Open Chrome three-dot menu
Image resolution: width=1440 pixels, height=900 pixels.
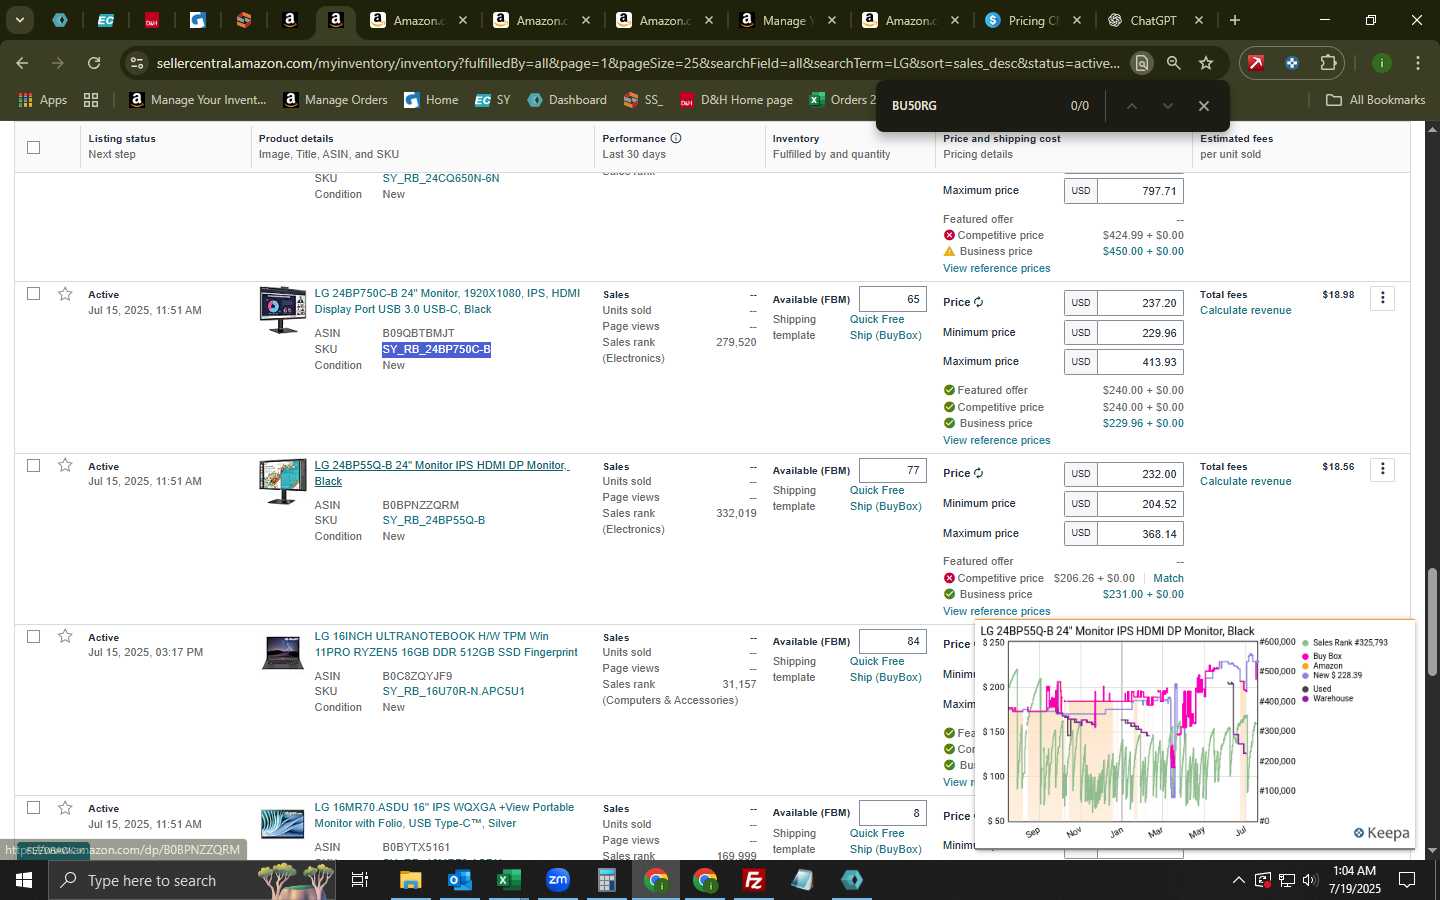point(1418,63)
